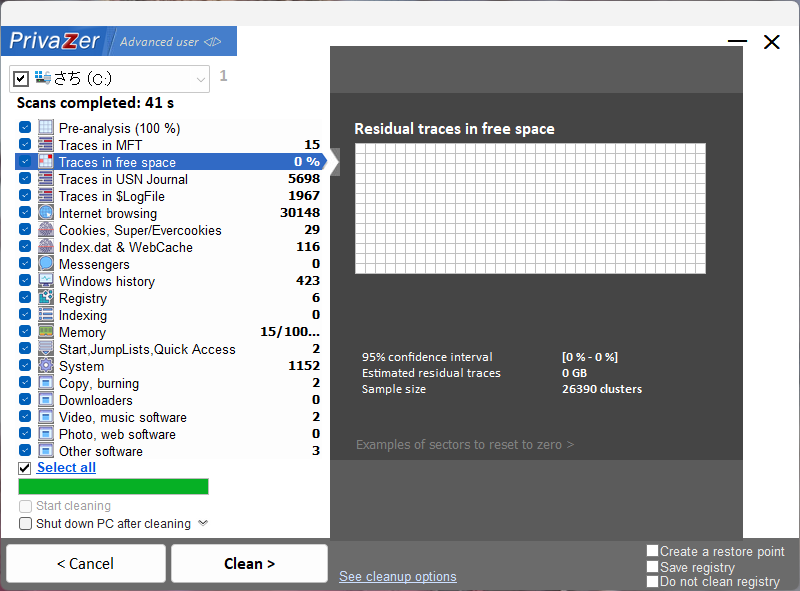Click the Traces in free space icon

[46, 161]
